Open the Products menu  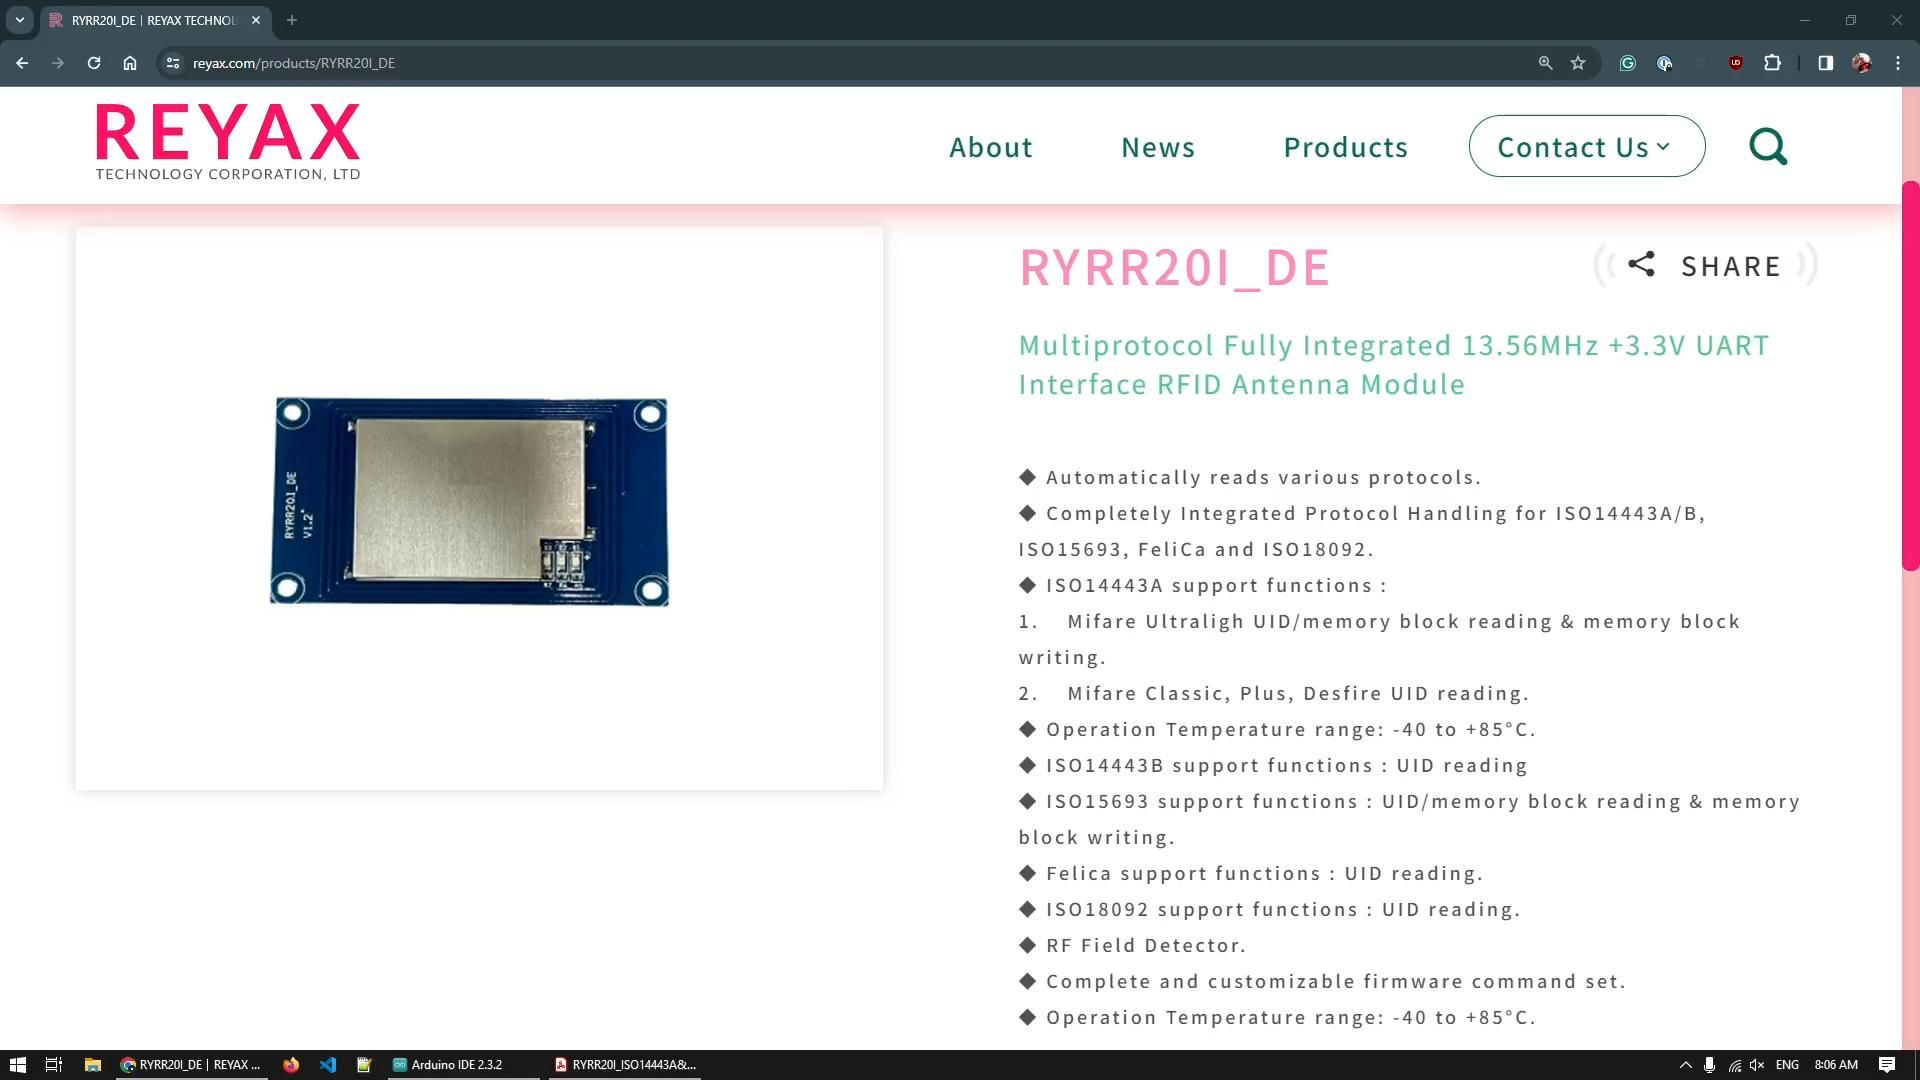[x=1345, y=146]
